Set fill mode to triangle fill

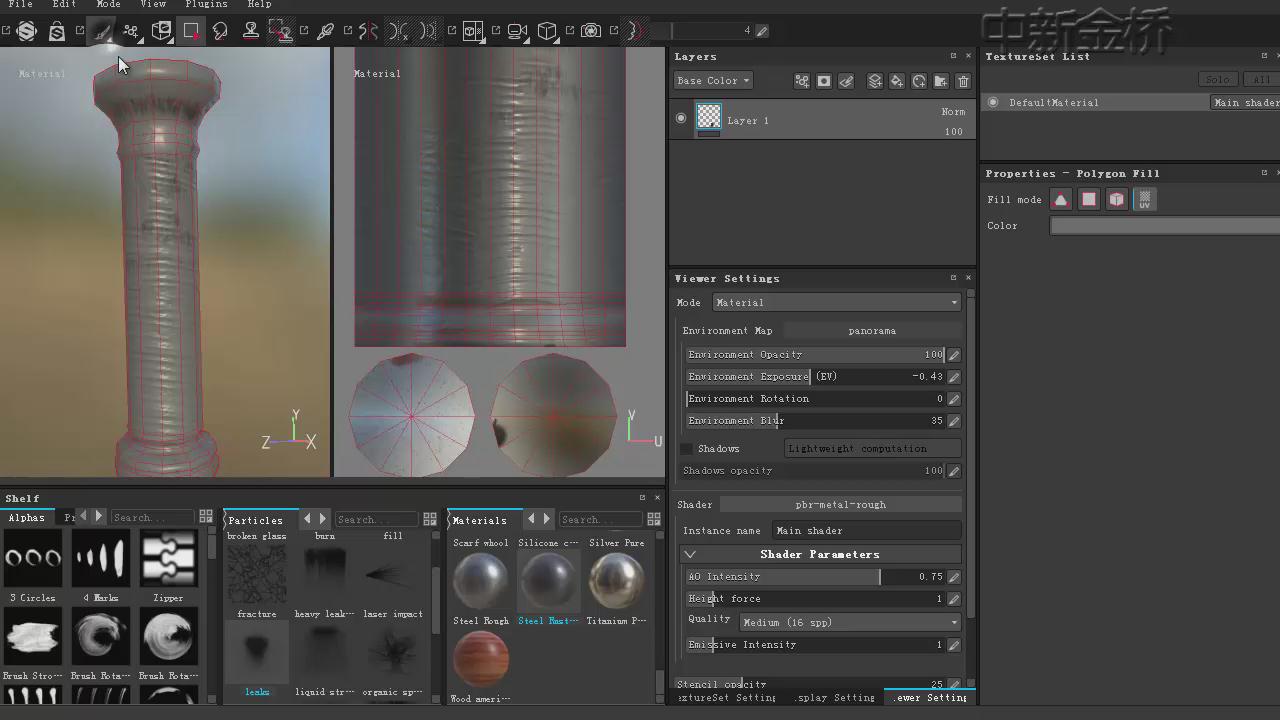1061,199
